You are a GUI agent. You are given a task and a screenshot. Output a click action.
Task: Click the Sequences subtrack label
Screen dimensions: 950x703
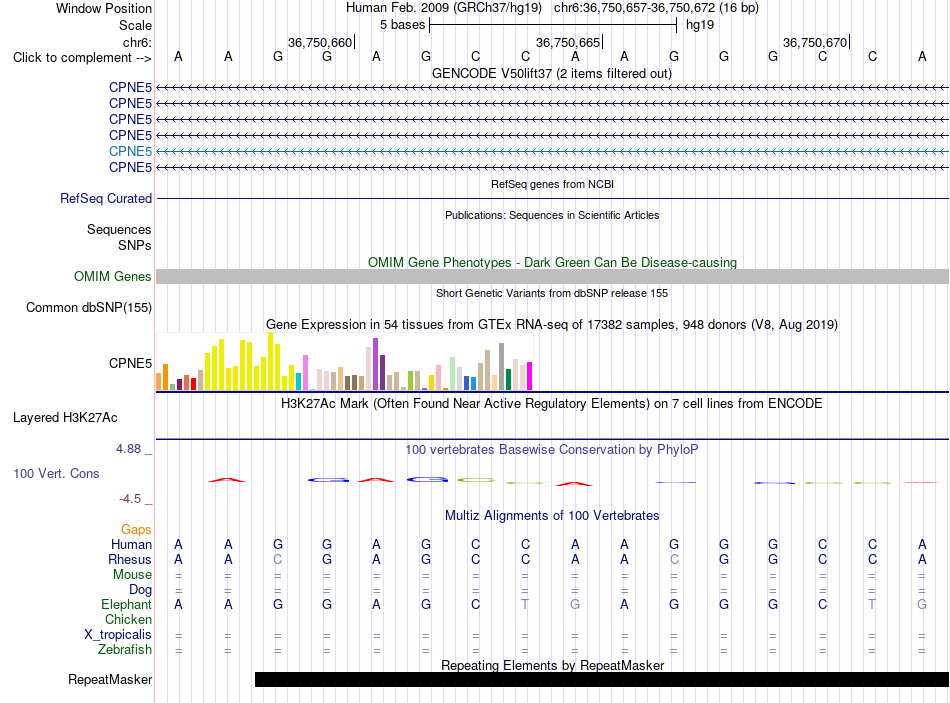click(x=119, y=229)
